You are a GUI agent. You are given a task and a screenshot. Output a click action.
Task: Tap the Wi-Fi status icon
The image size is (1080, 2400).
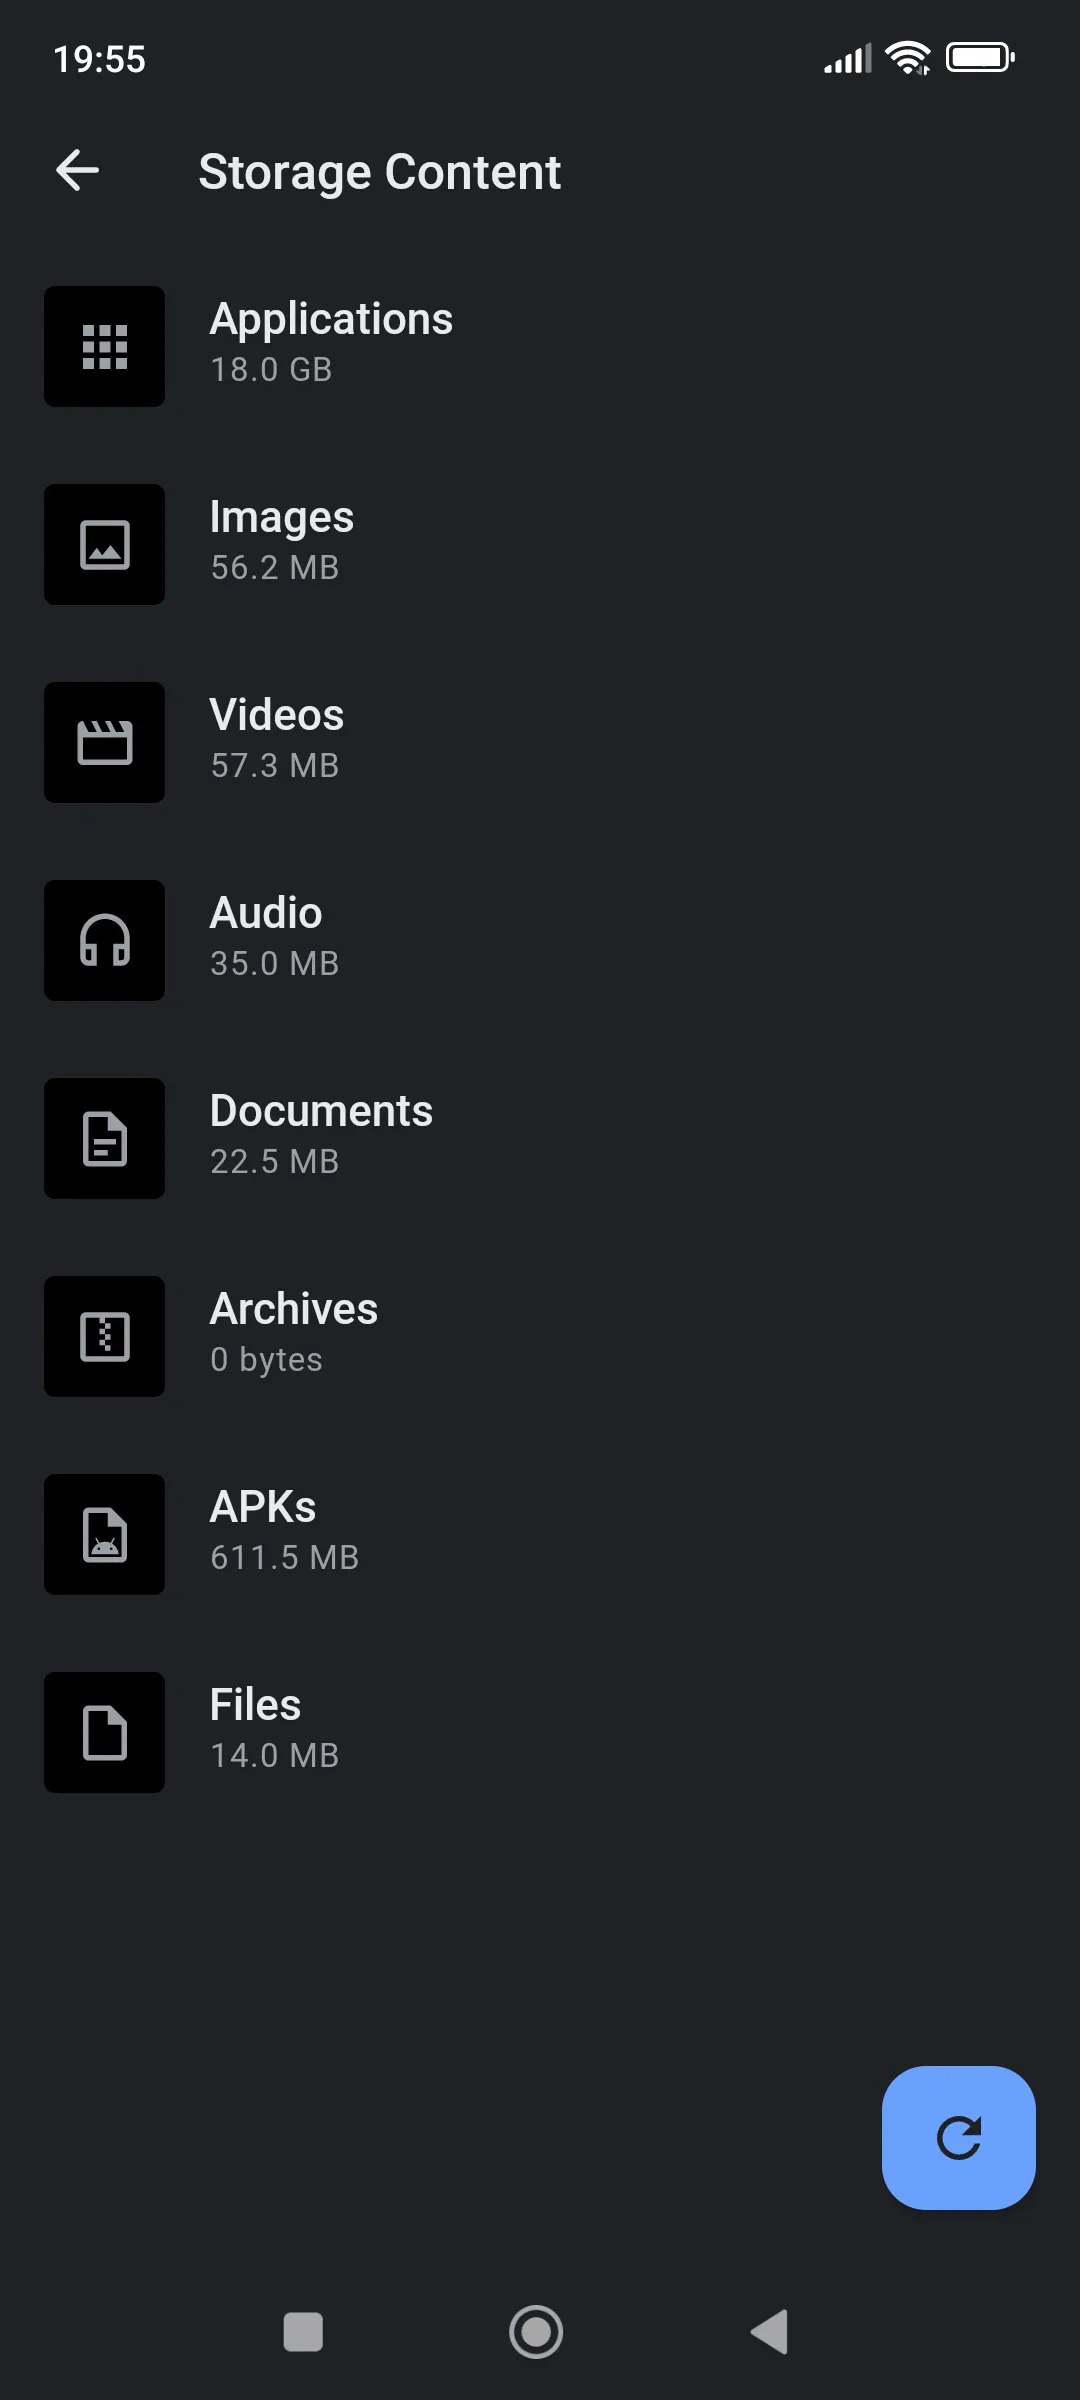pyautogui.click(x=908, y=58)
